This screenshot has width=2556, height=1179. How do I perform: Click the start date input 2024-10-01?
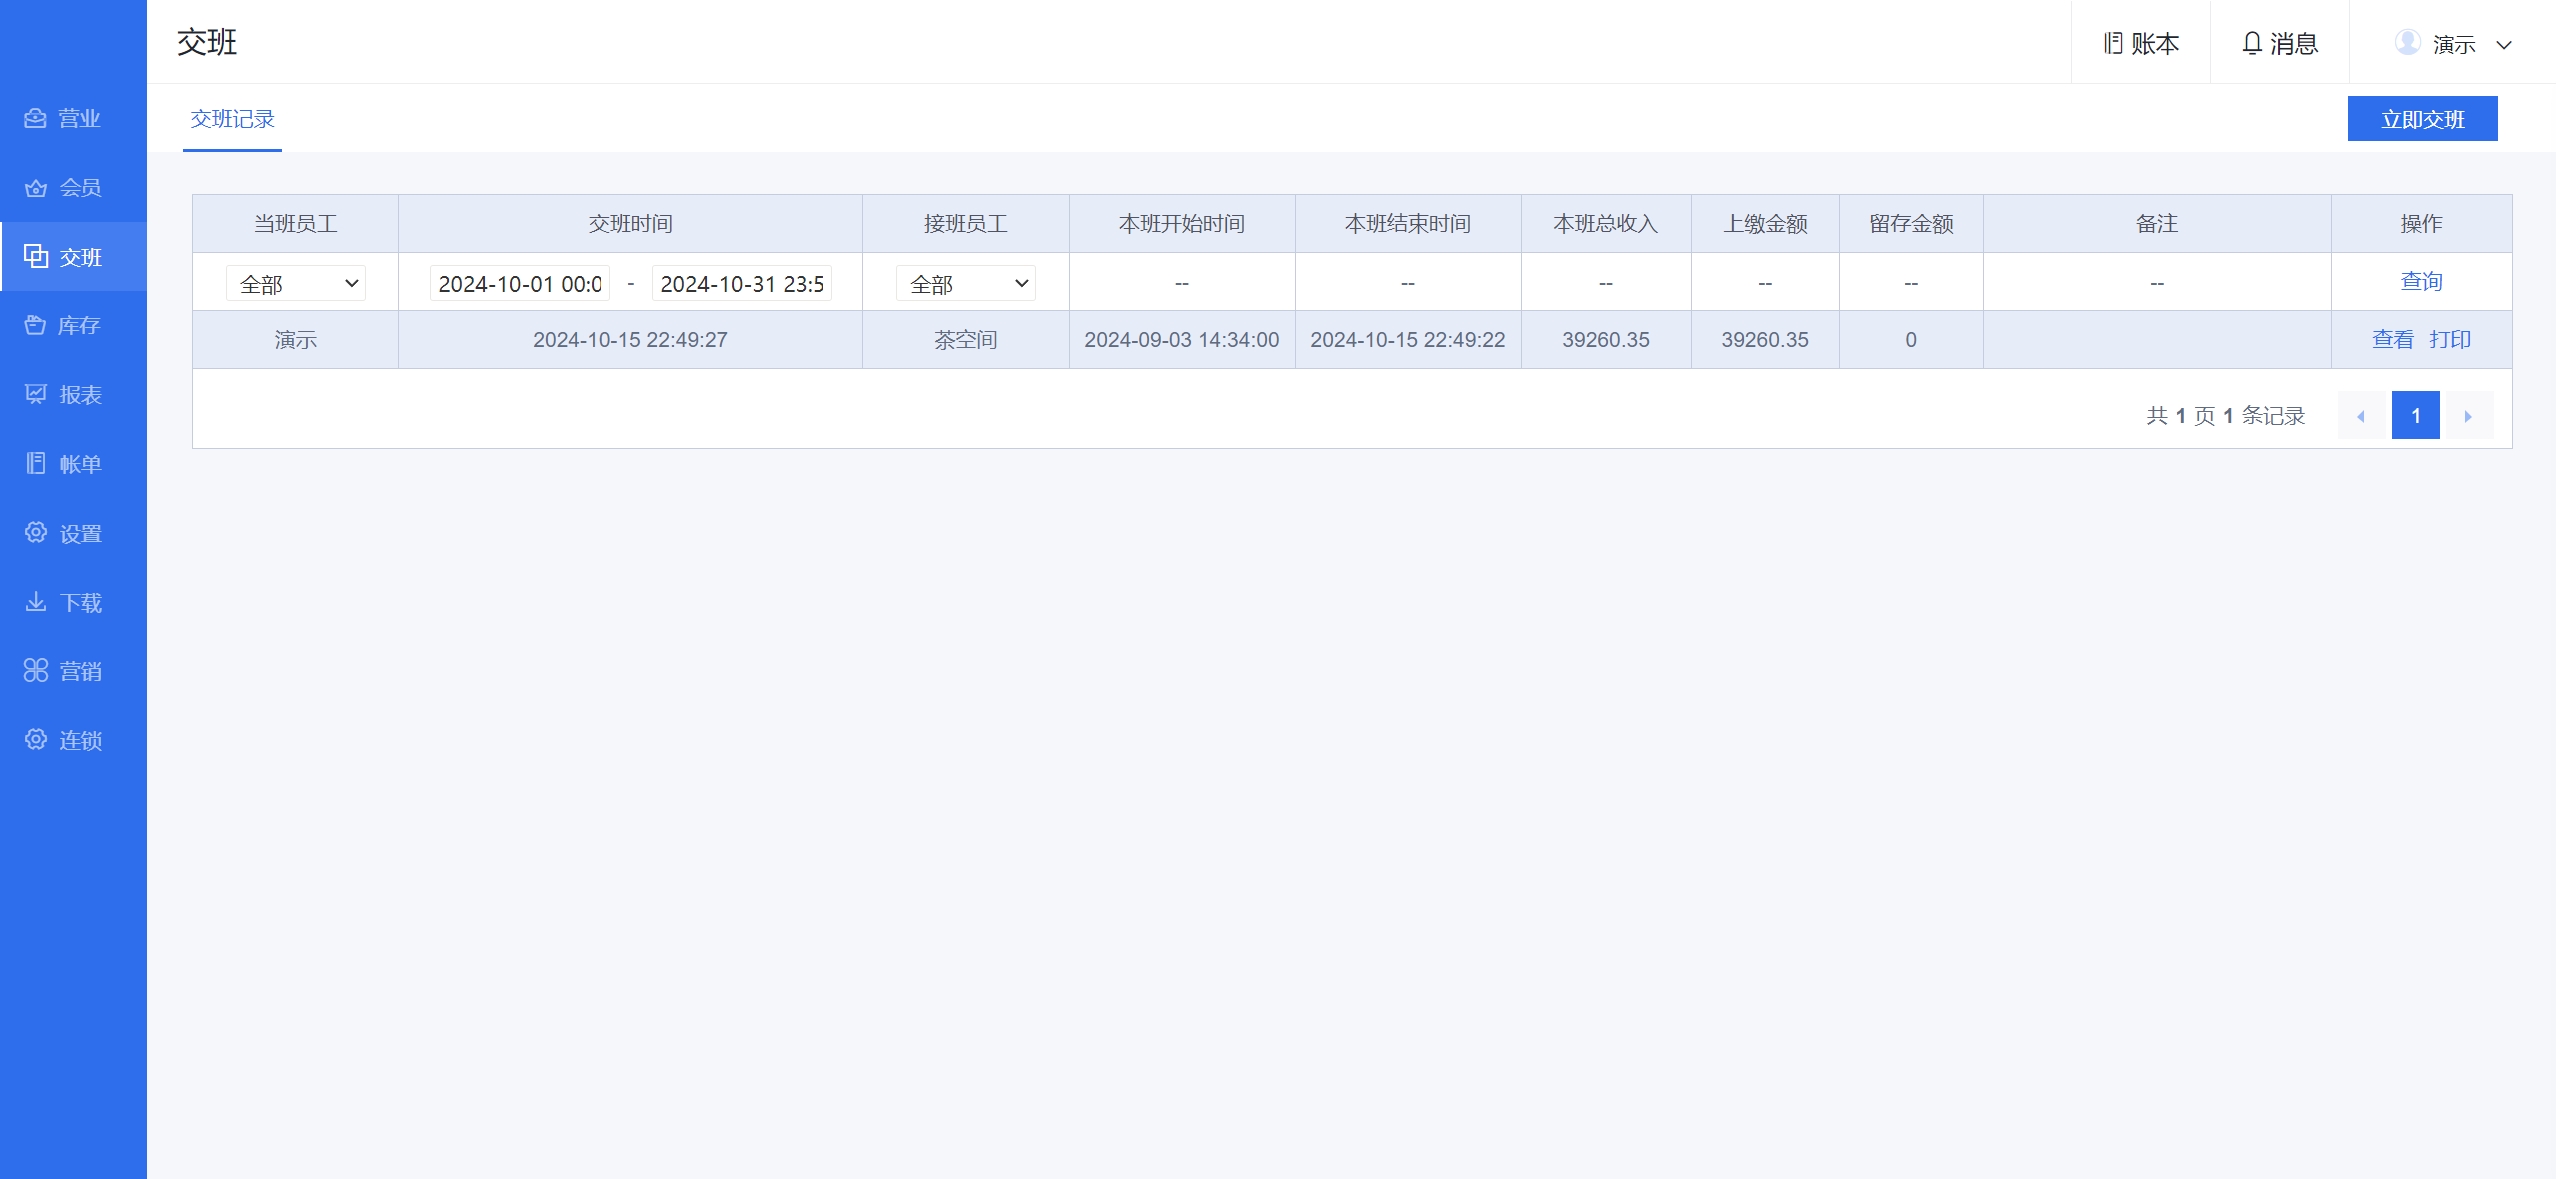[x=520, y=284]
